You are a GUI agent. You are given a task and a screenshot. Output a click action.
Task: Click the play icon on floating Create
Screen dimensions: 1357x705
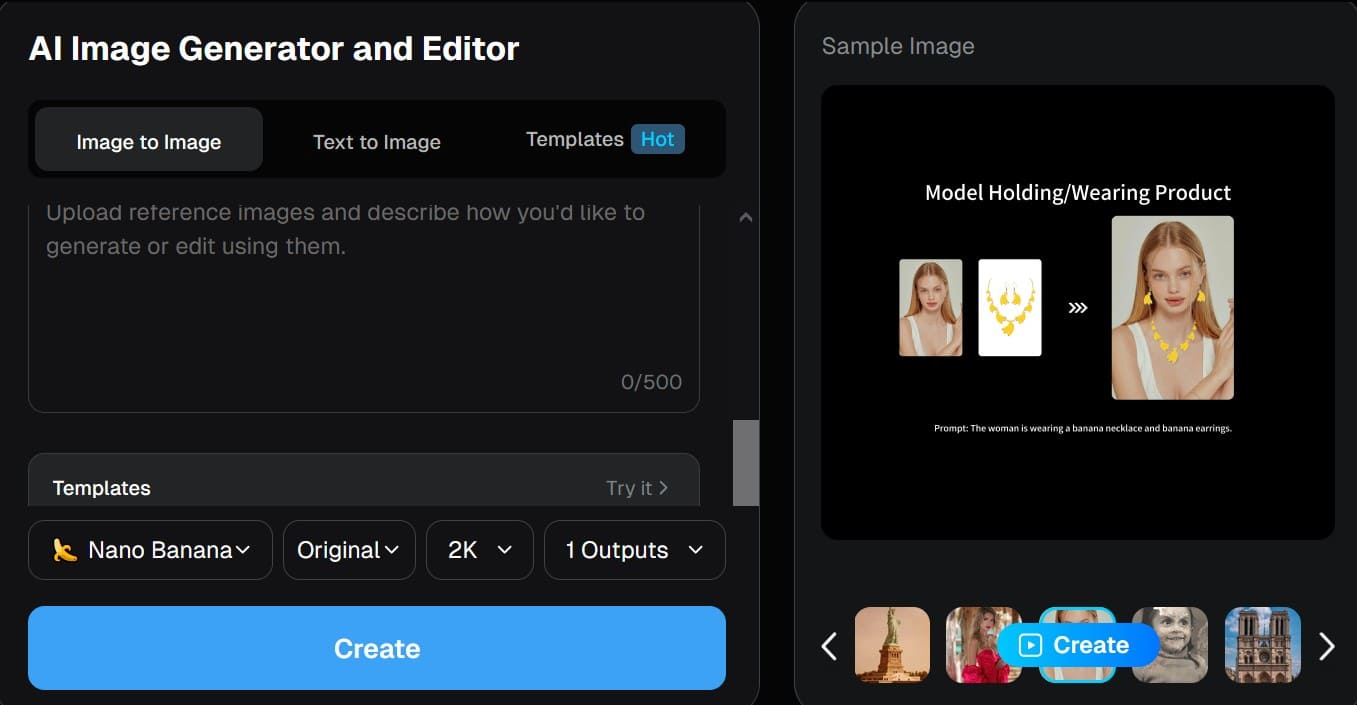[1030, 646]
